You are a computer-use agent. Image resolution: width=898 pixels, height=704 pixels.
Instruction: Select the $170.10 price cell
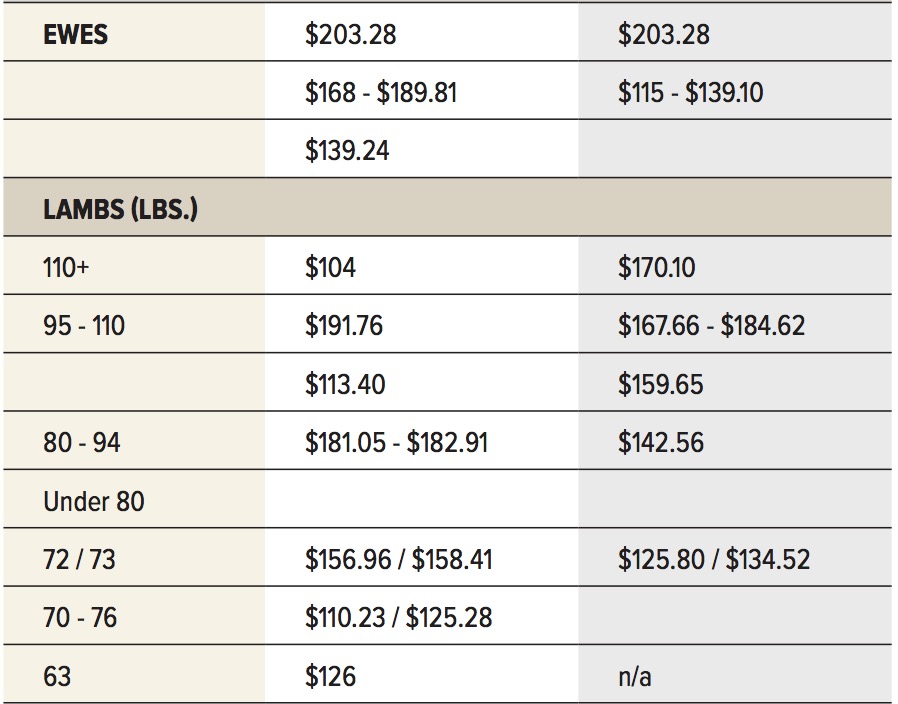pyautogui.click(x=656, y=268)
